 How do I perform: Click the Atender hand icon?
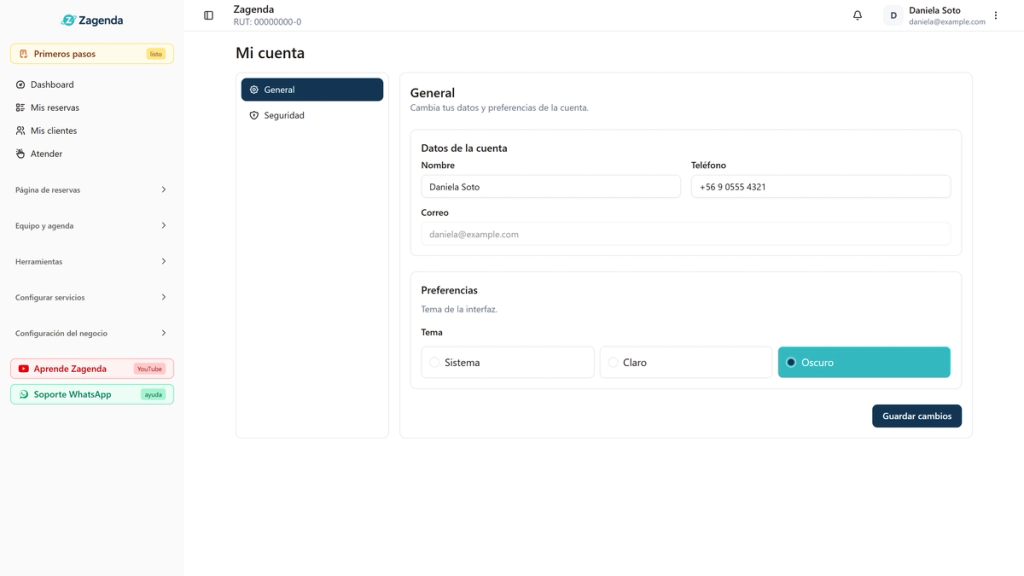20,153
